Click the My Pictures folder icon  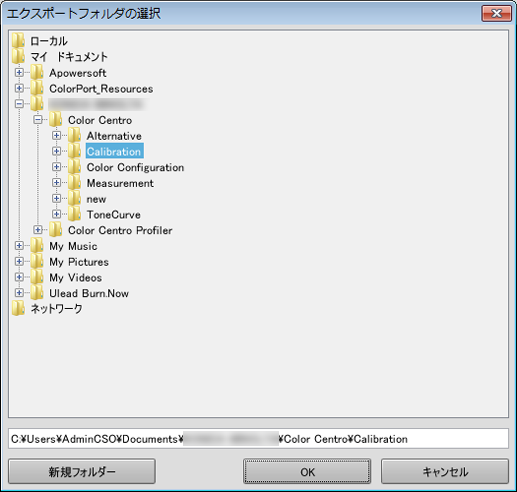point(37,261)
